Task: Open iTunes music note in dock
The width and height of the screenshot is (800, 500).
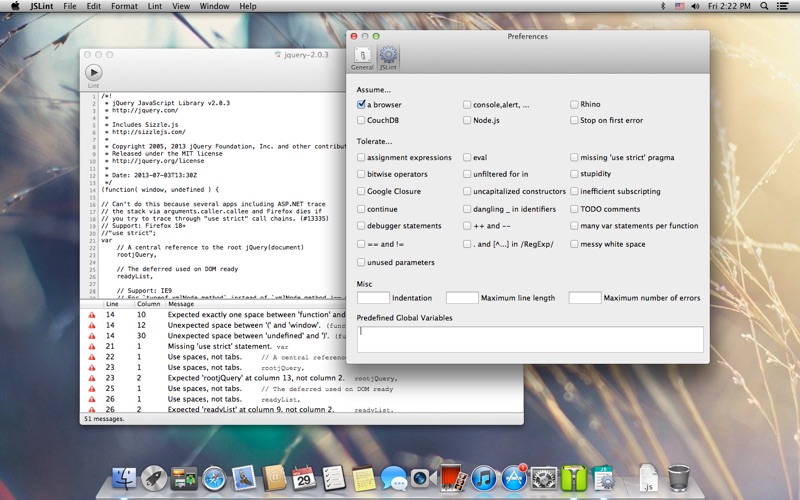Action: (484, 478)
